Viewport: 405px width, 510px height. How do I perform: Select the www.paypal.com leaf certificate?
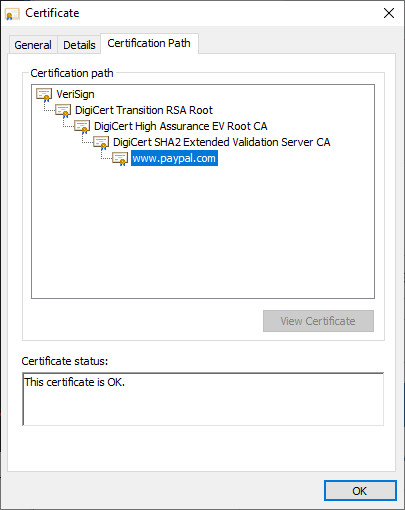174,158
